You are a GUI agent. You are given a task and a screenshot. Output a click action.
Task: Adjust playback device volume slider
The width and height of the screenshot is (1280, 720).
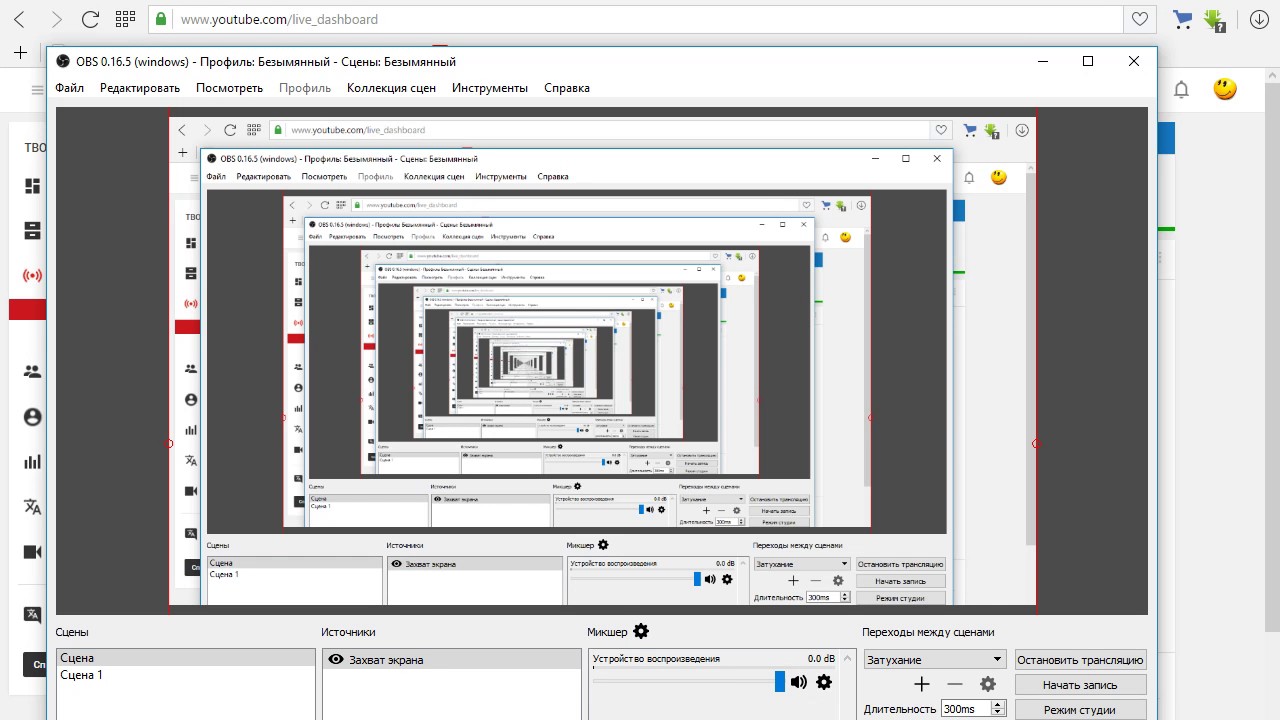click(x=780, y=682)
